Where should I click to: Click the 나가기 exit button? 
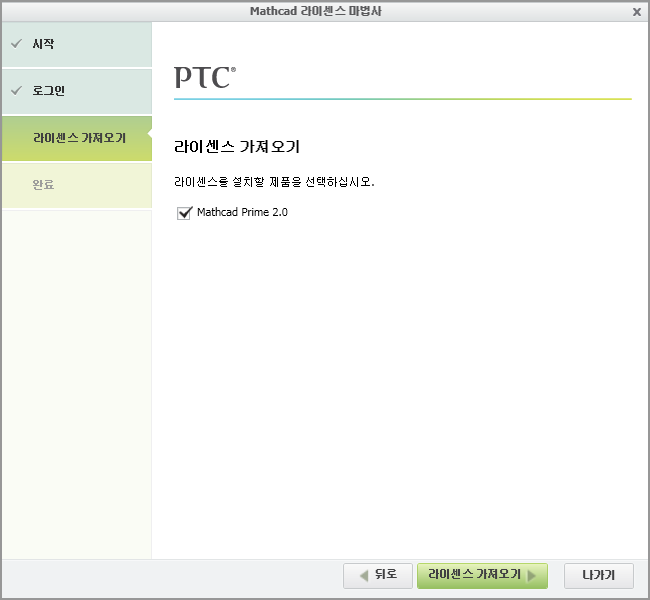point(599,576)
